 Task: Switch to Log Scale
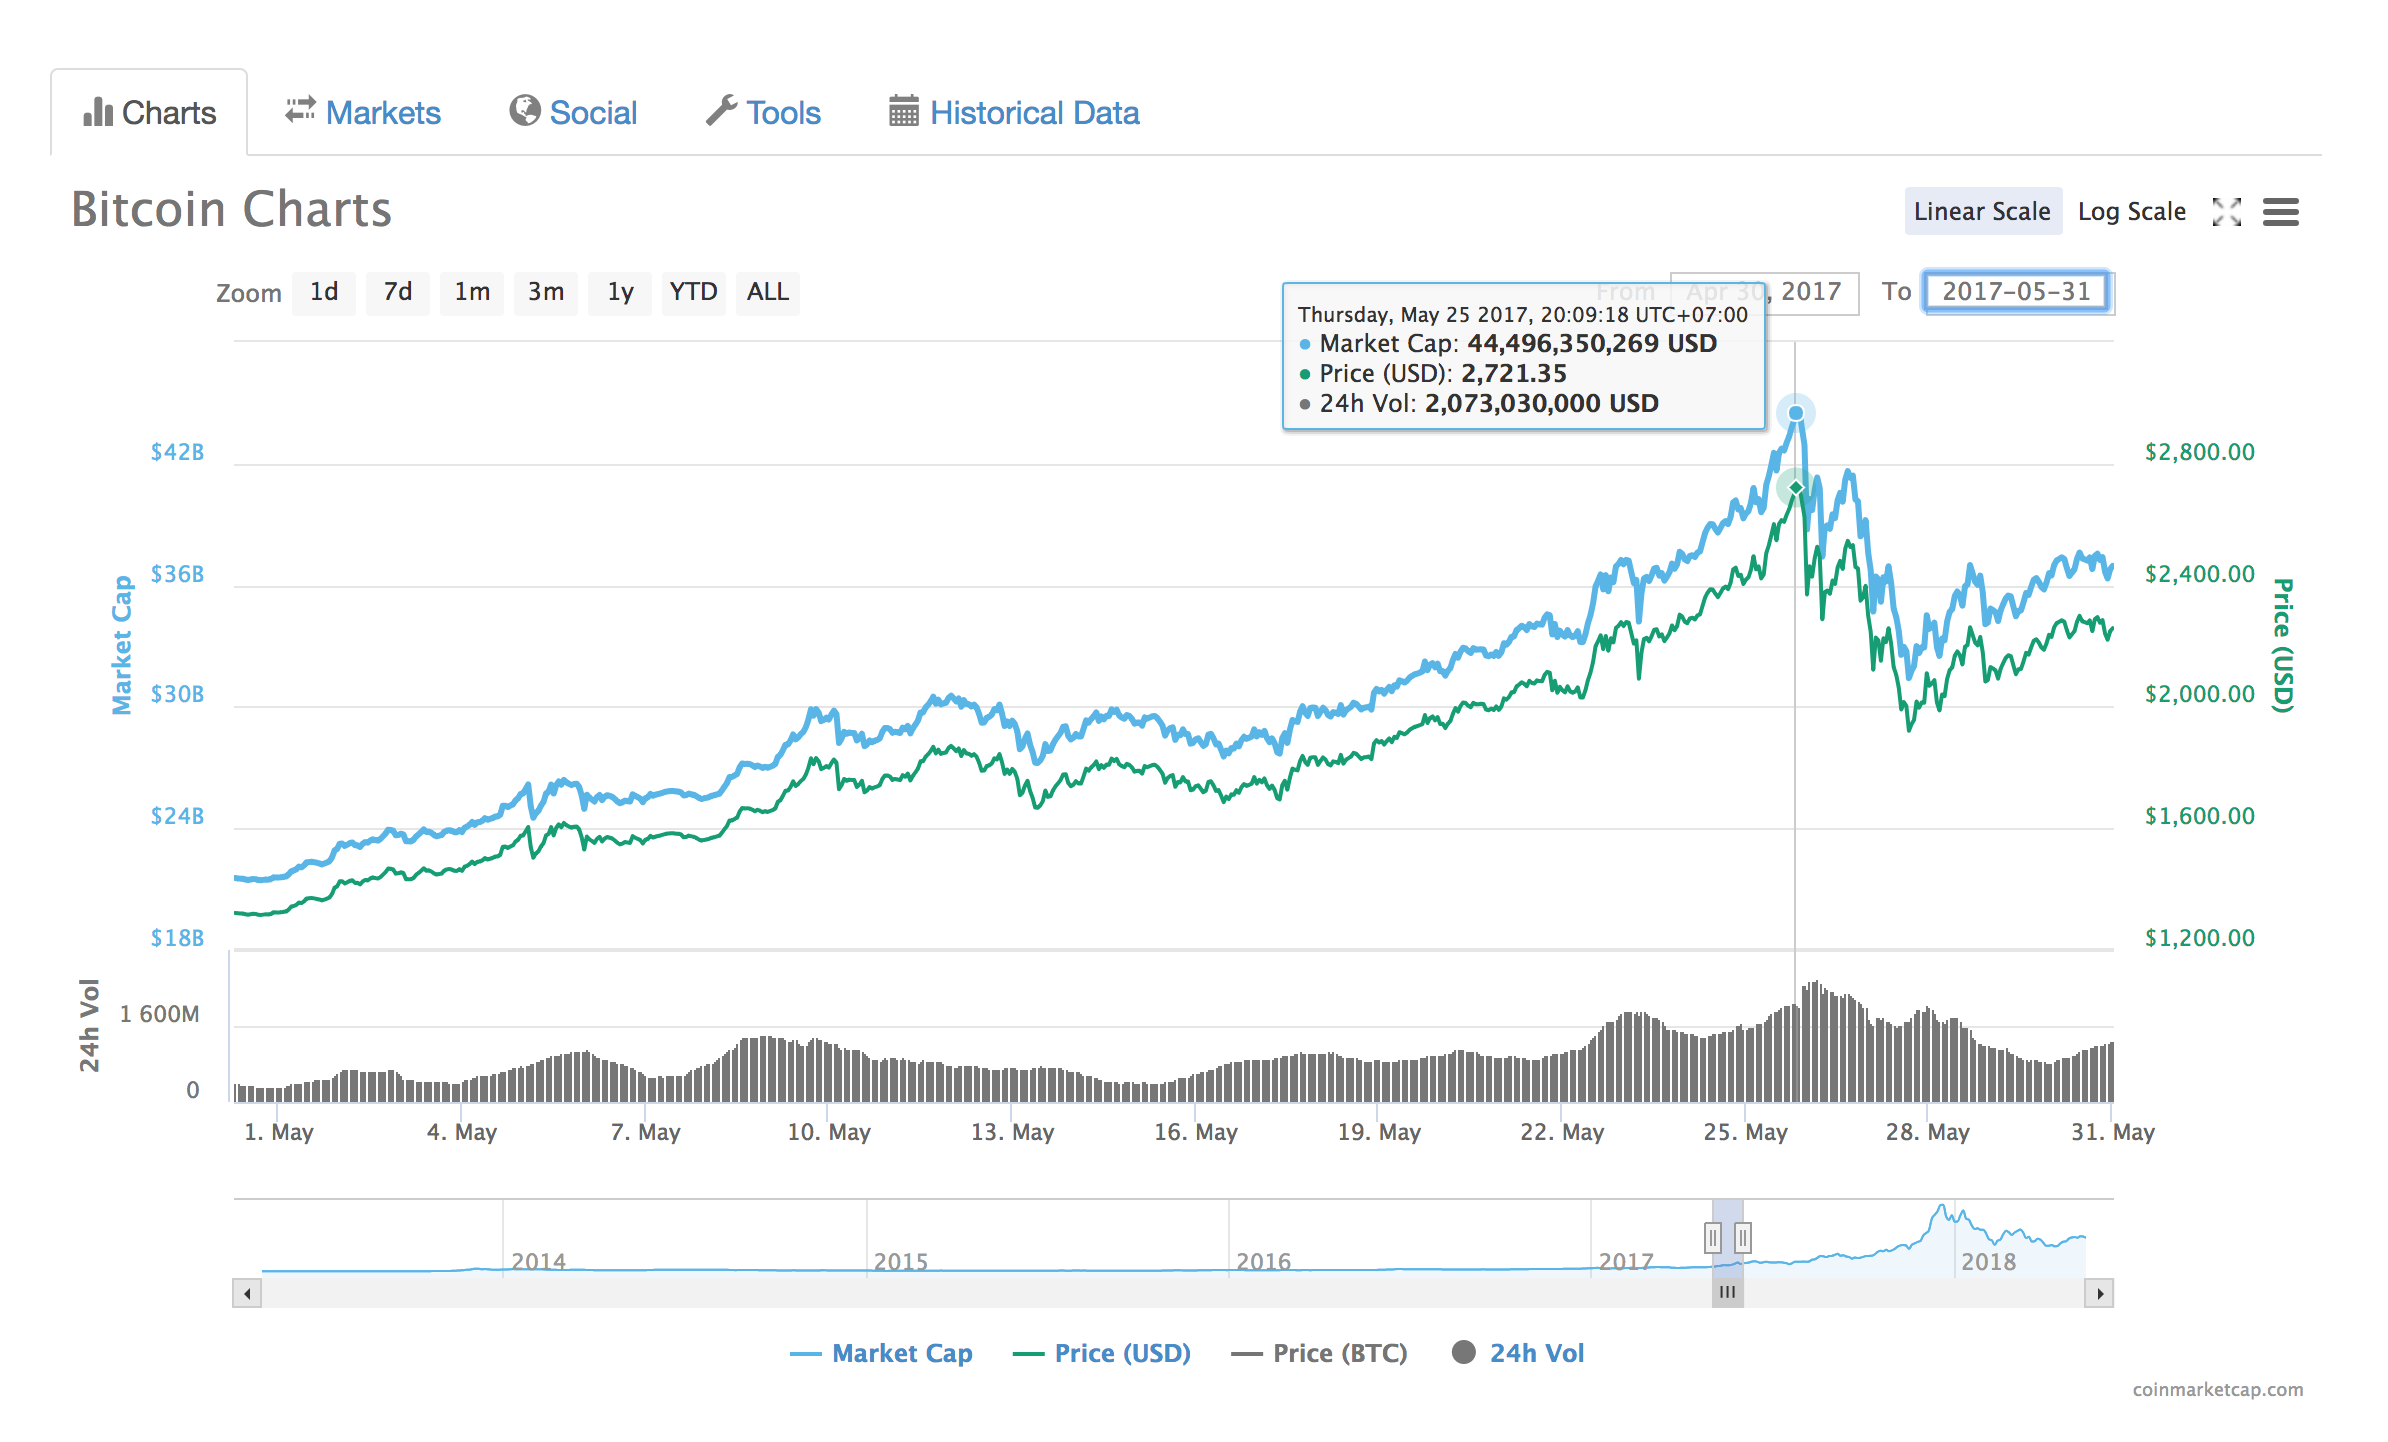click(x=2131, y=212)
